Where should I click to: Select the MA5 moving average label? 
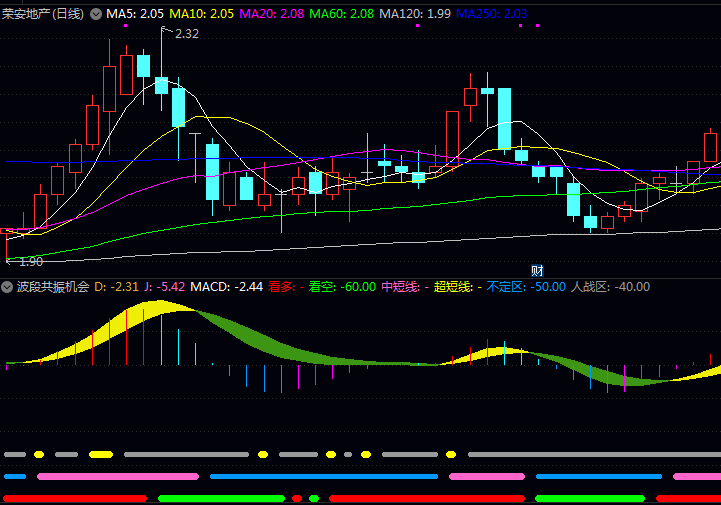[x=135, y=14]
